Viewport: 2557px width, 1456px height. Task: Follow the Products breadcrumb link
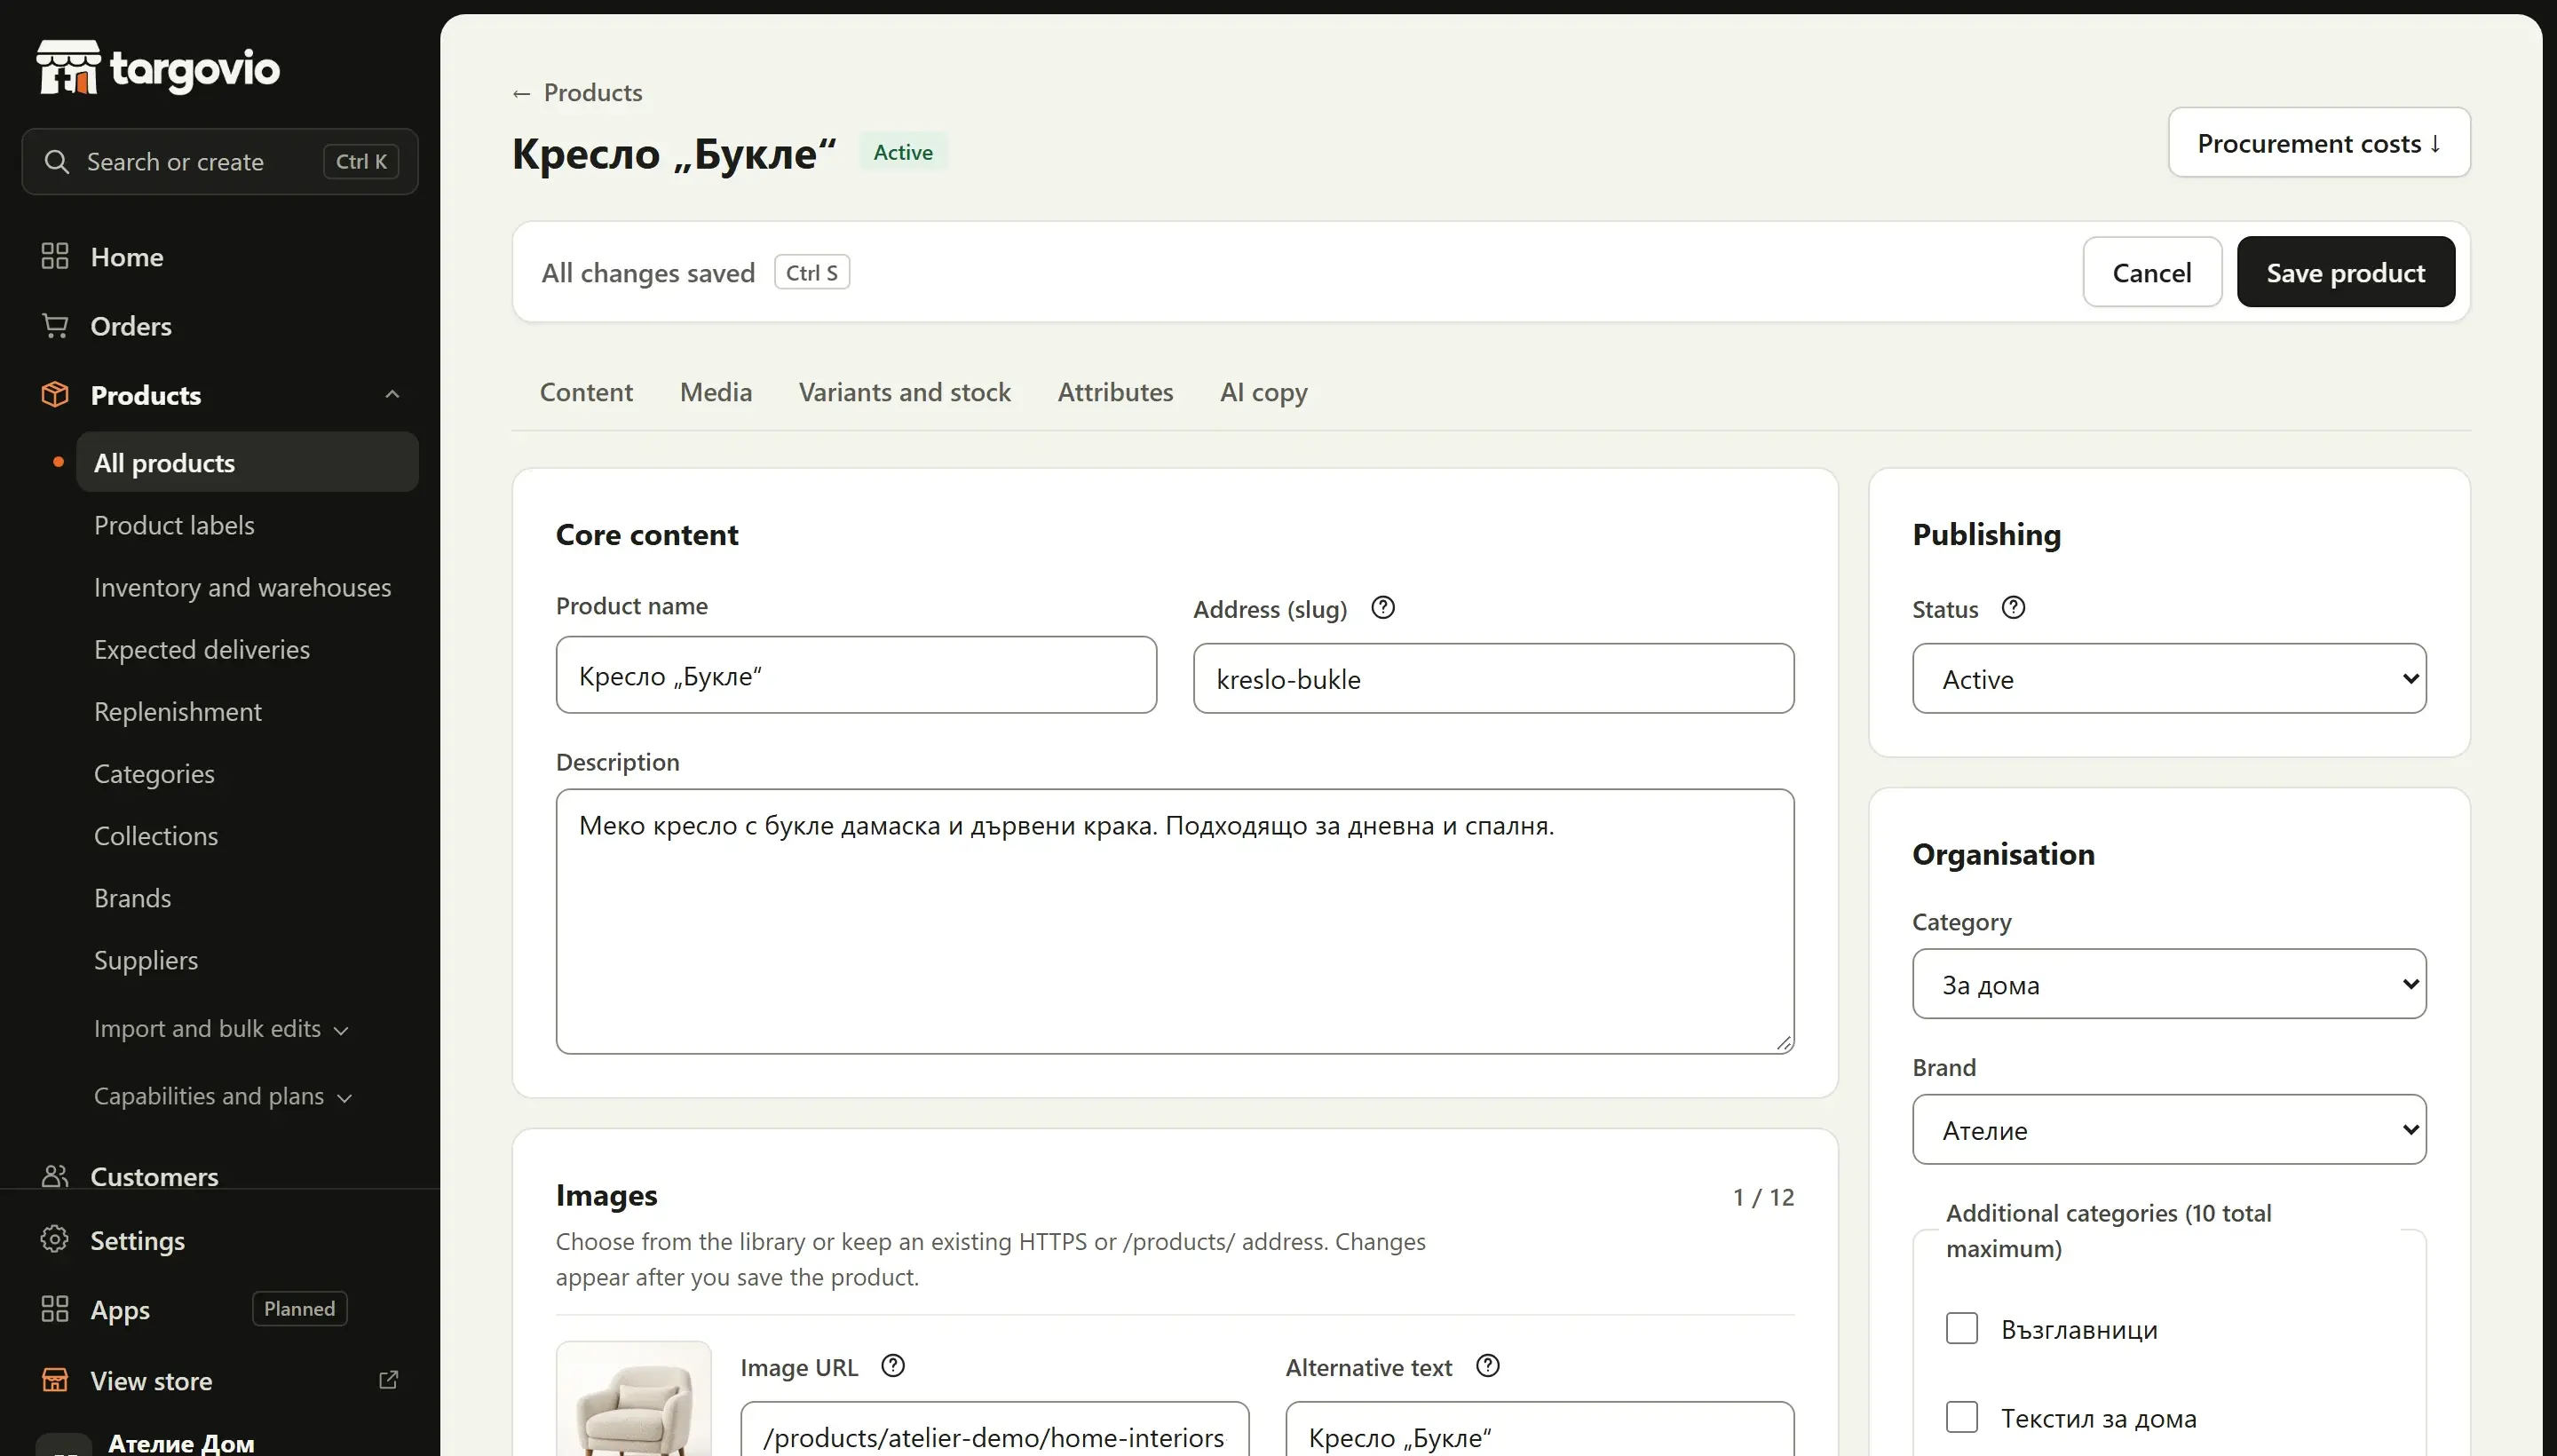(x=593, y=93)
